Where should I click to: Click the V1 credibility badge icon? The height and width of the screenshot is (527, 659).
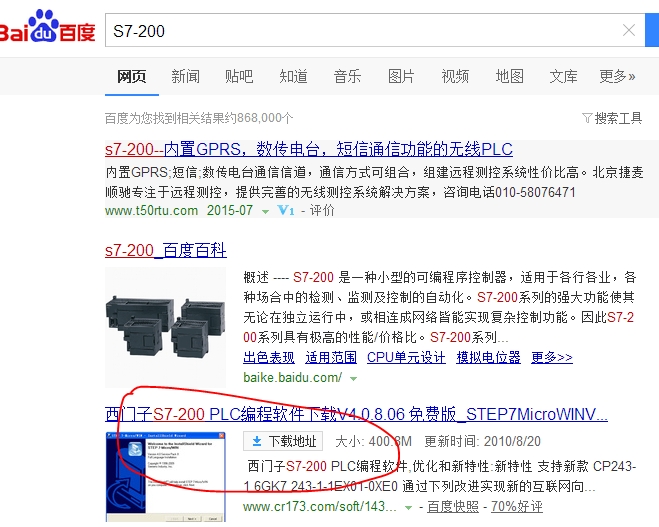286,210
